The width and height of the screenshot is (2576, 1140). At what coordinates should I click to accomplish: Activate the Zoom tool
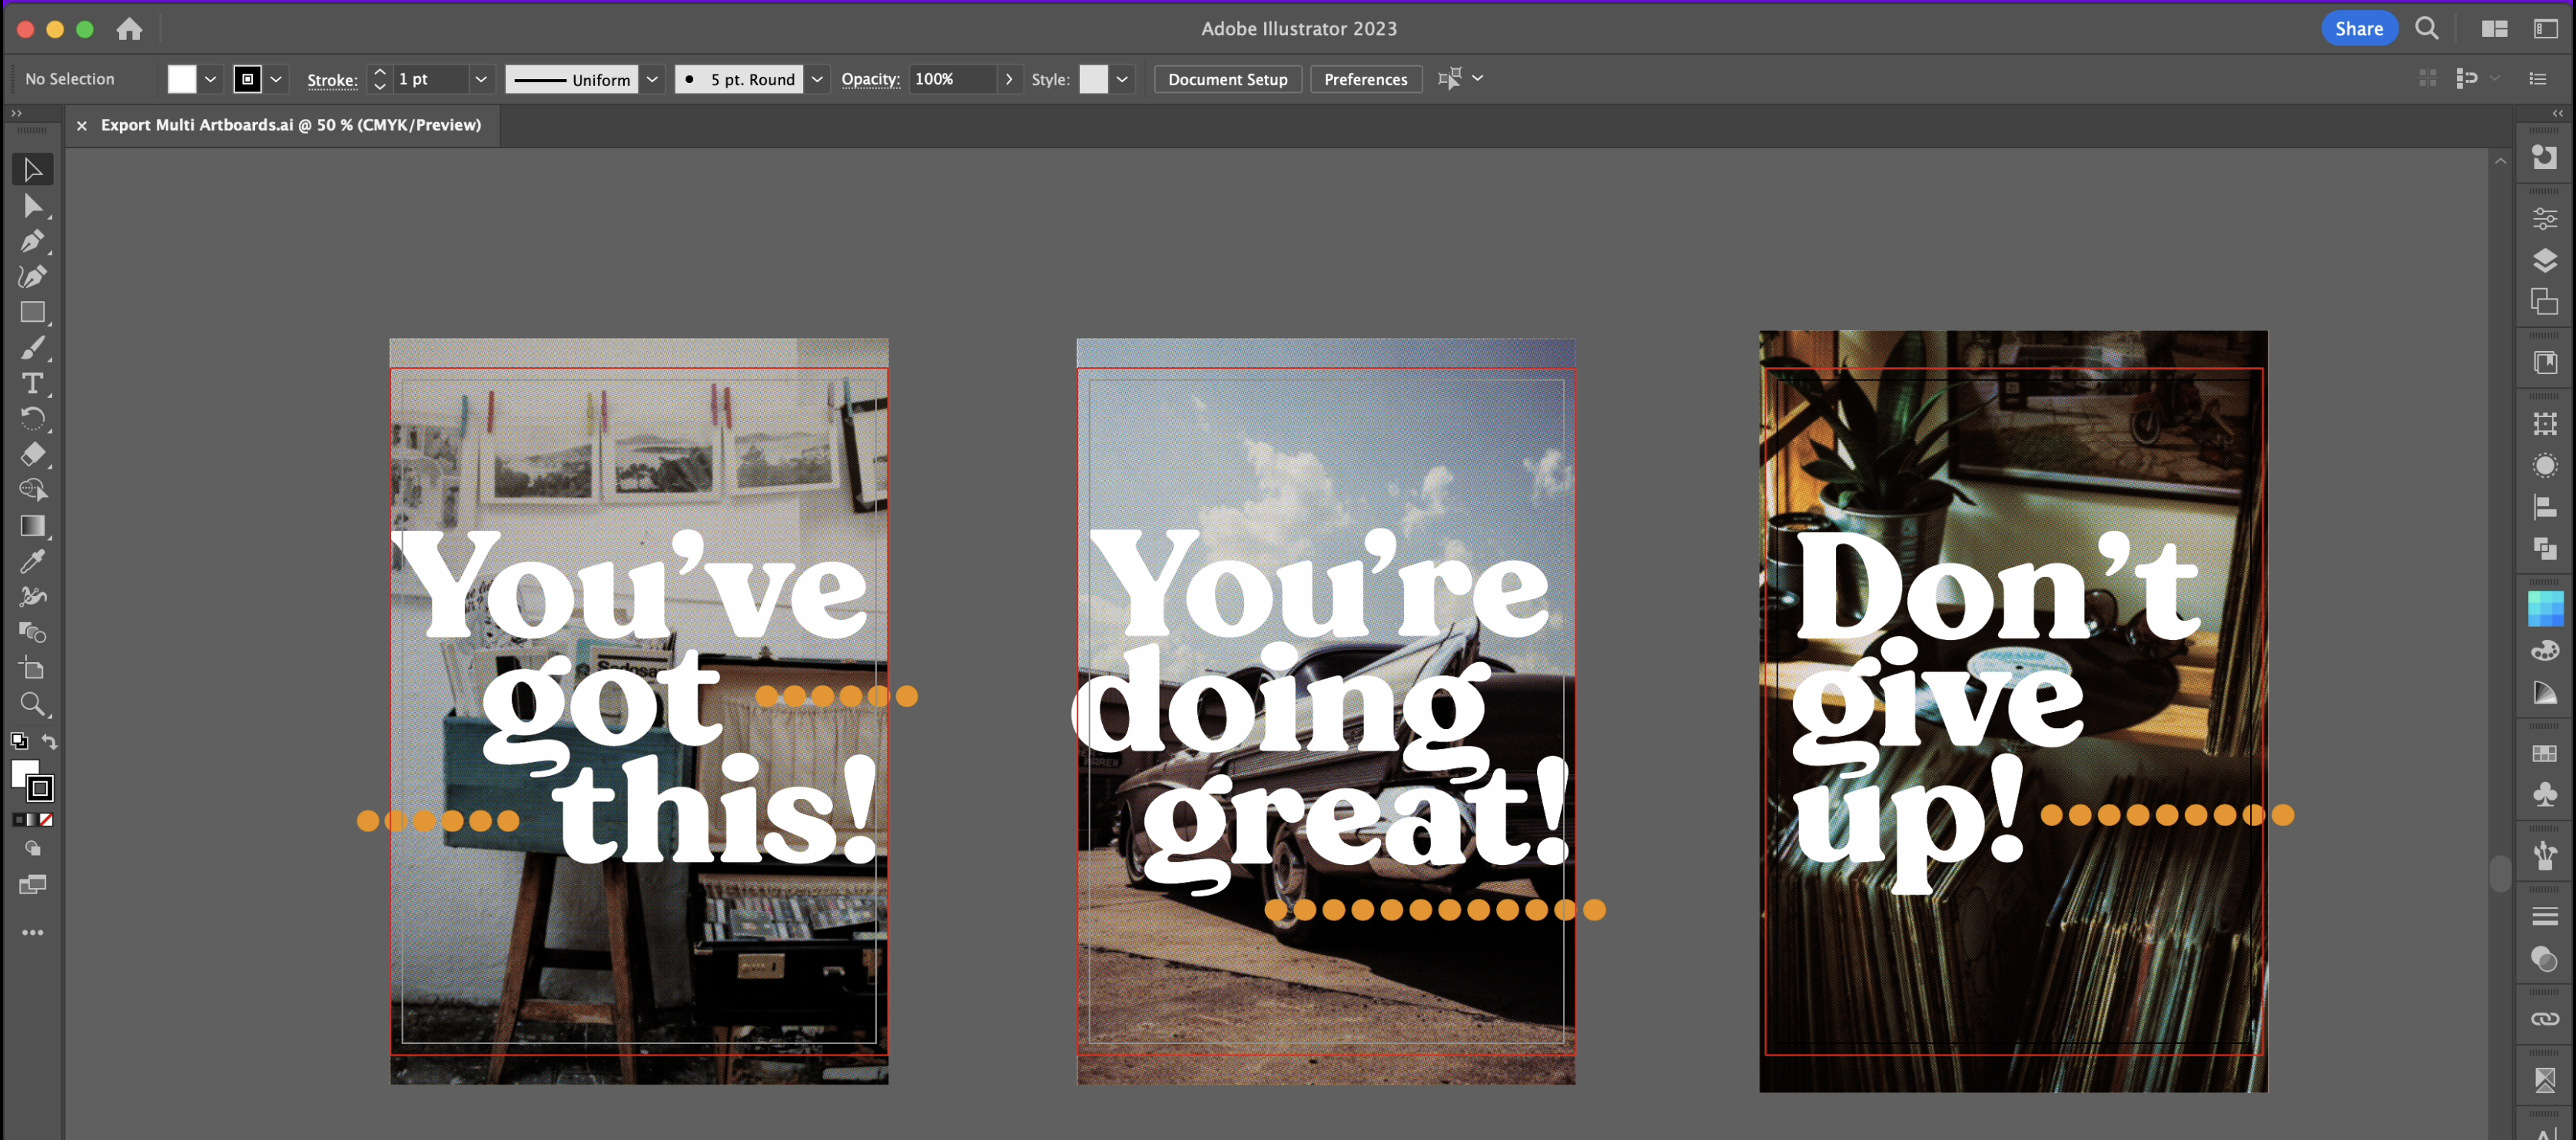coord(32,704)
